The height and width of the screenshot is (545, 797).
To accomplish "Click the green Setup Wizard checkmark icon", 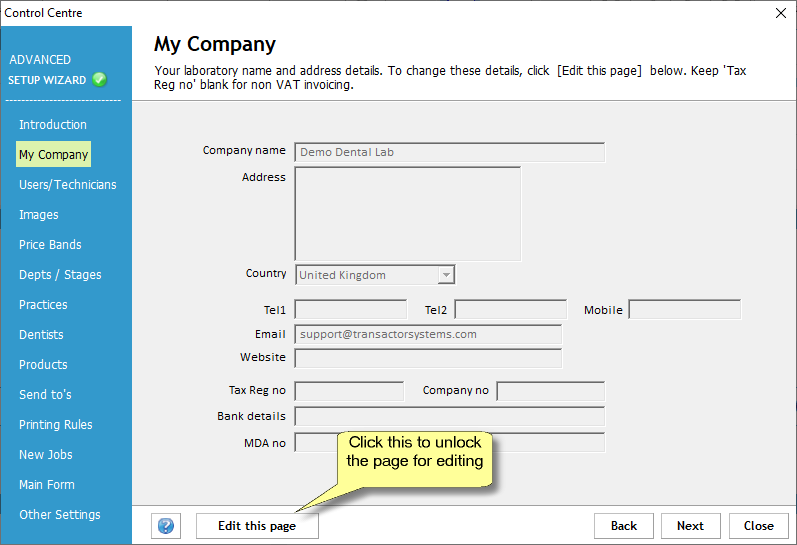I will (99, 80).
